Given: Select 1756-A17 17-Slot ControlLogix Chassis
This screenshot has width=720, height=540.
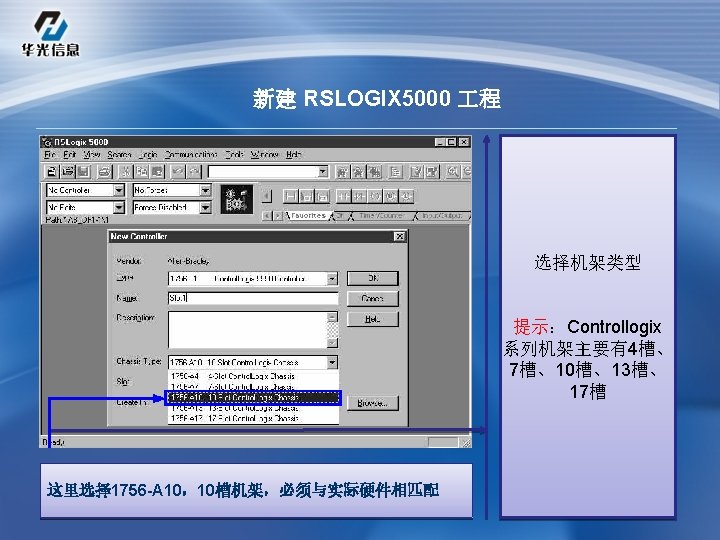Looking at the screenshot, I should (253, 418).
